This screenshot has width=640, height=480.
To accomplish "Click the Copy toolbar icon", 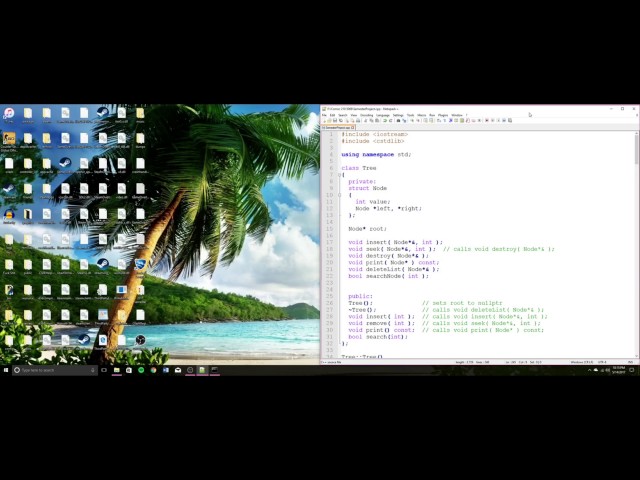I will [x=371, y=120].
